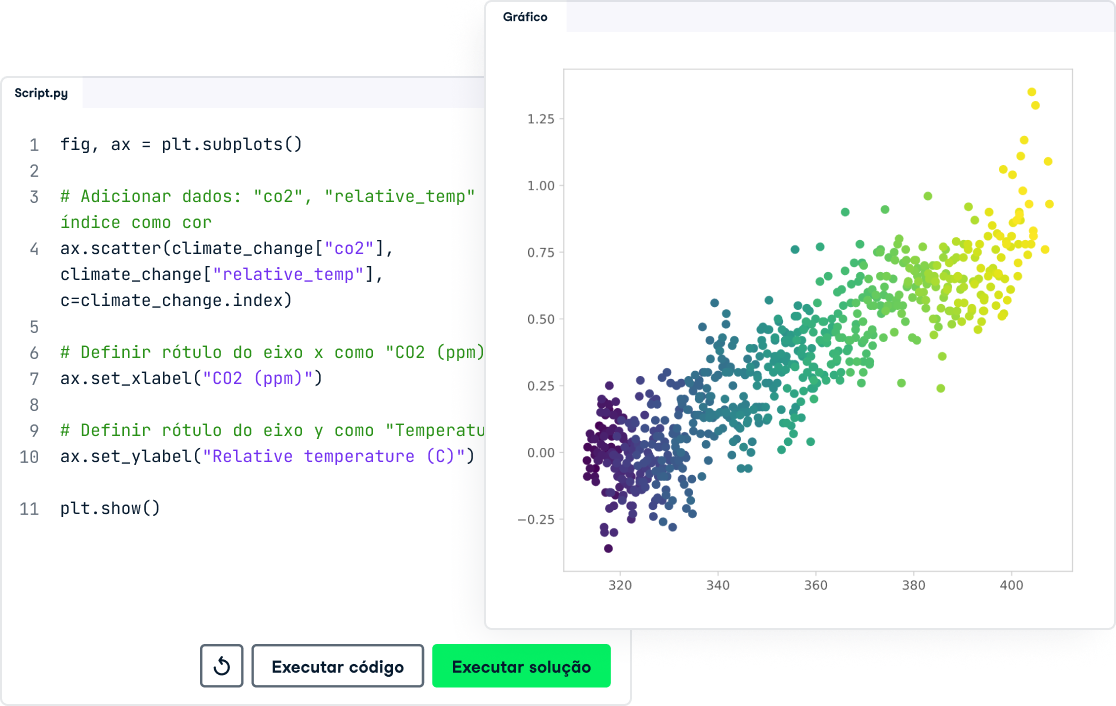Click the "relative_temp" string in scatter call
Viewport: 1116px width, 706px height.
click(x=290, y=274)
